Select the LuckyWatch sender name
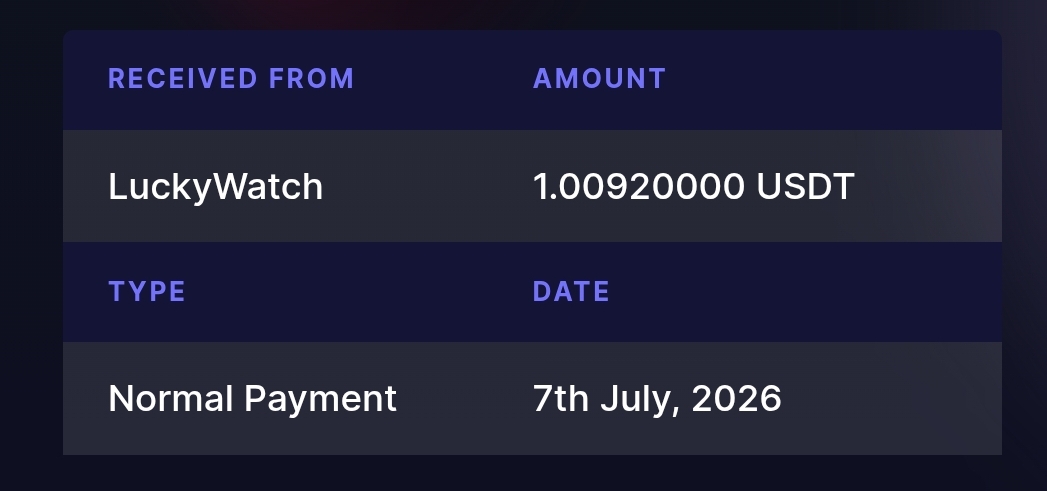The height and width of the screenshot is (491, 1047). [216, 186]
